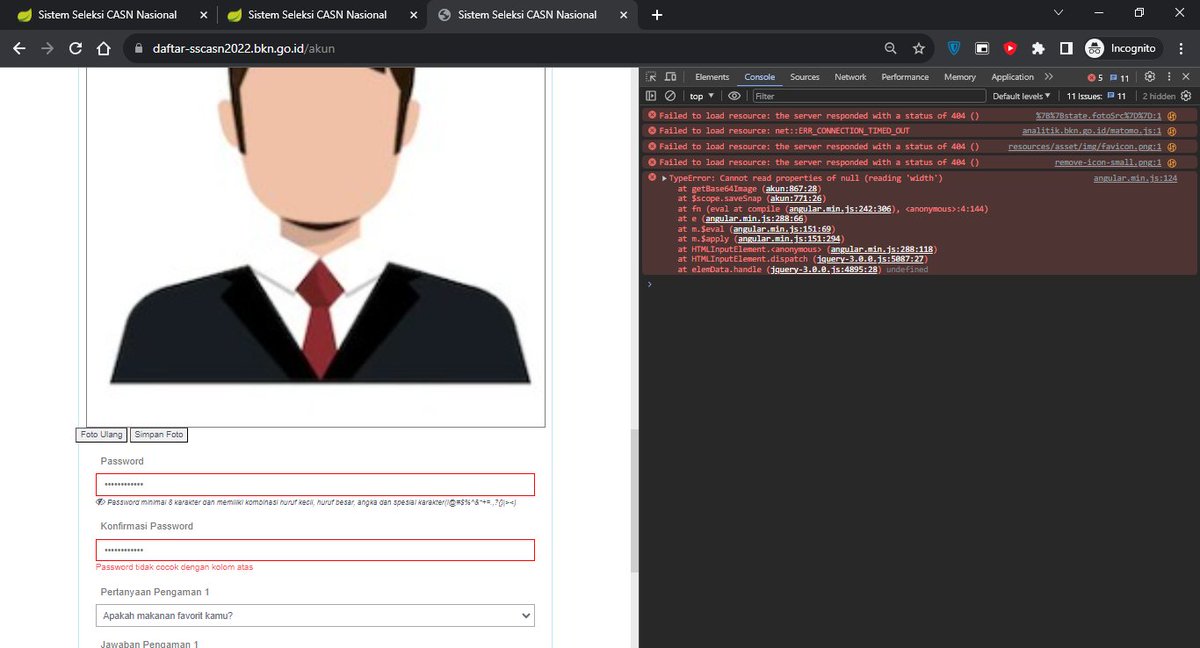Open the red shield play extension
This screenshot has height=648, width=1200.
point(1010,48)
